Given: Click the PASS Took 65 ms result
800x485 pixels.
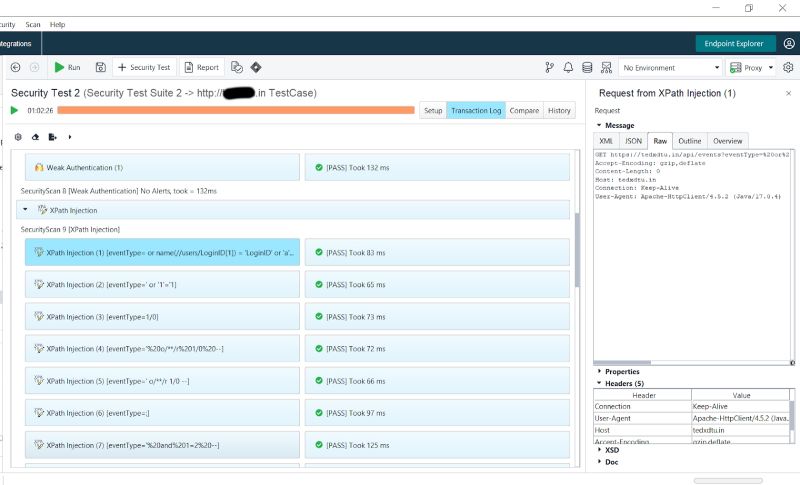Looking at the screenshot, I should coord(437,285).
